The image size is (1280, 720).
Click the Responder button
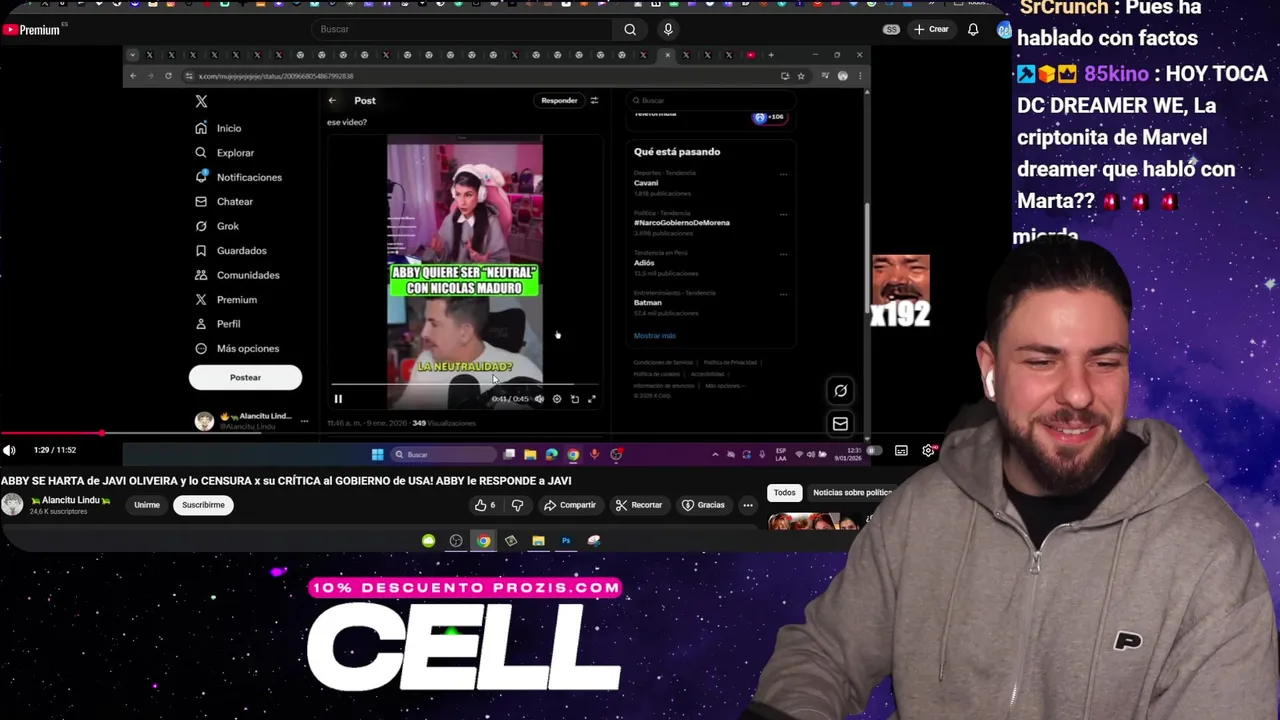tap(559, 100)
